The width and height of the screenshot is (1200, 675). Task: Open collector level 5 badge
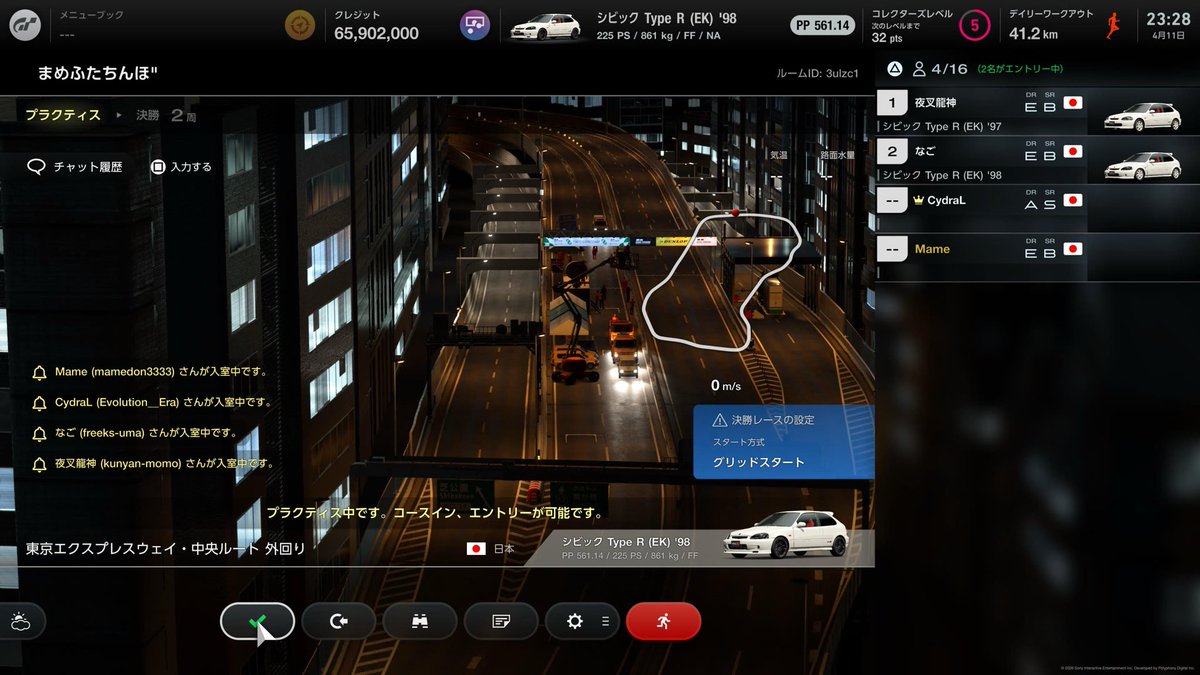[x=974, y=25]
